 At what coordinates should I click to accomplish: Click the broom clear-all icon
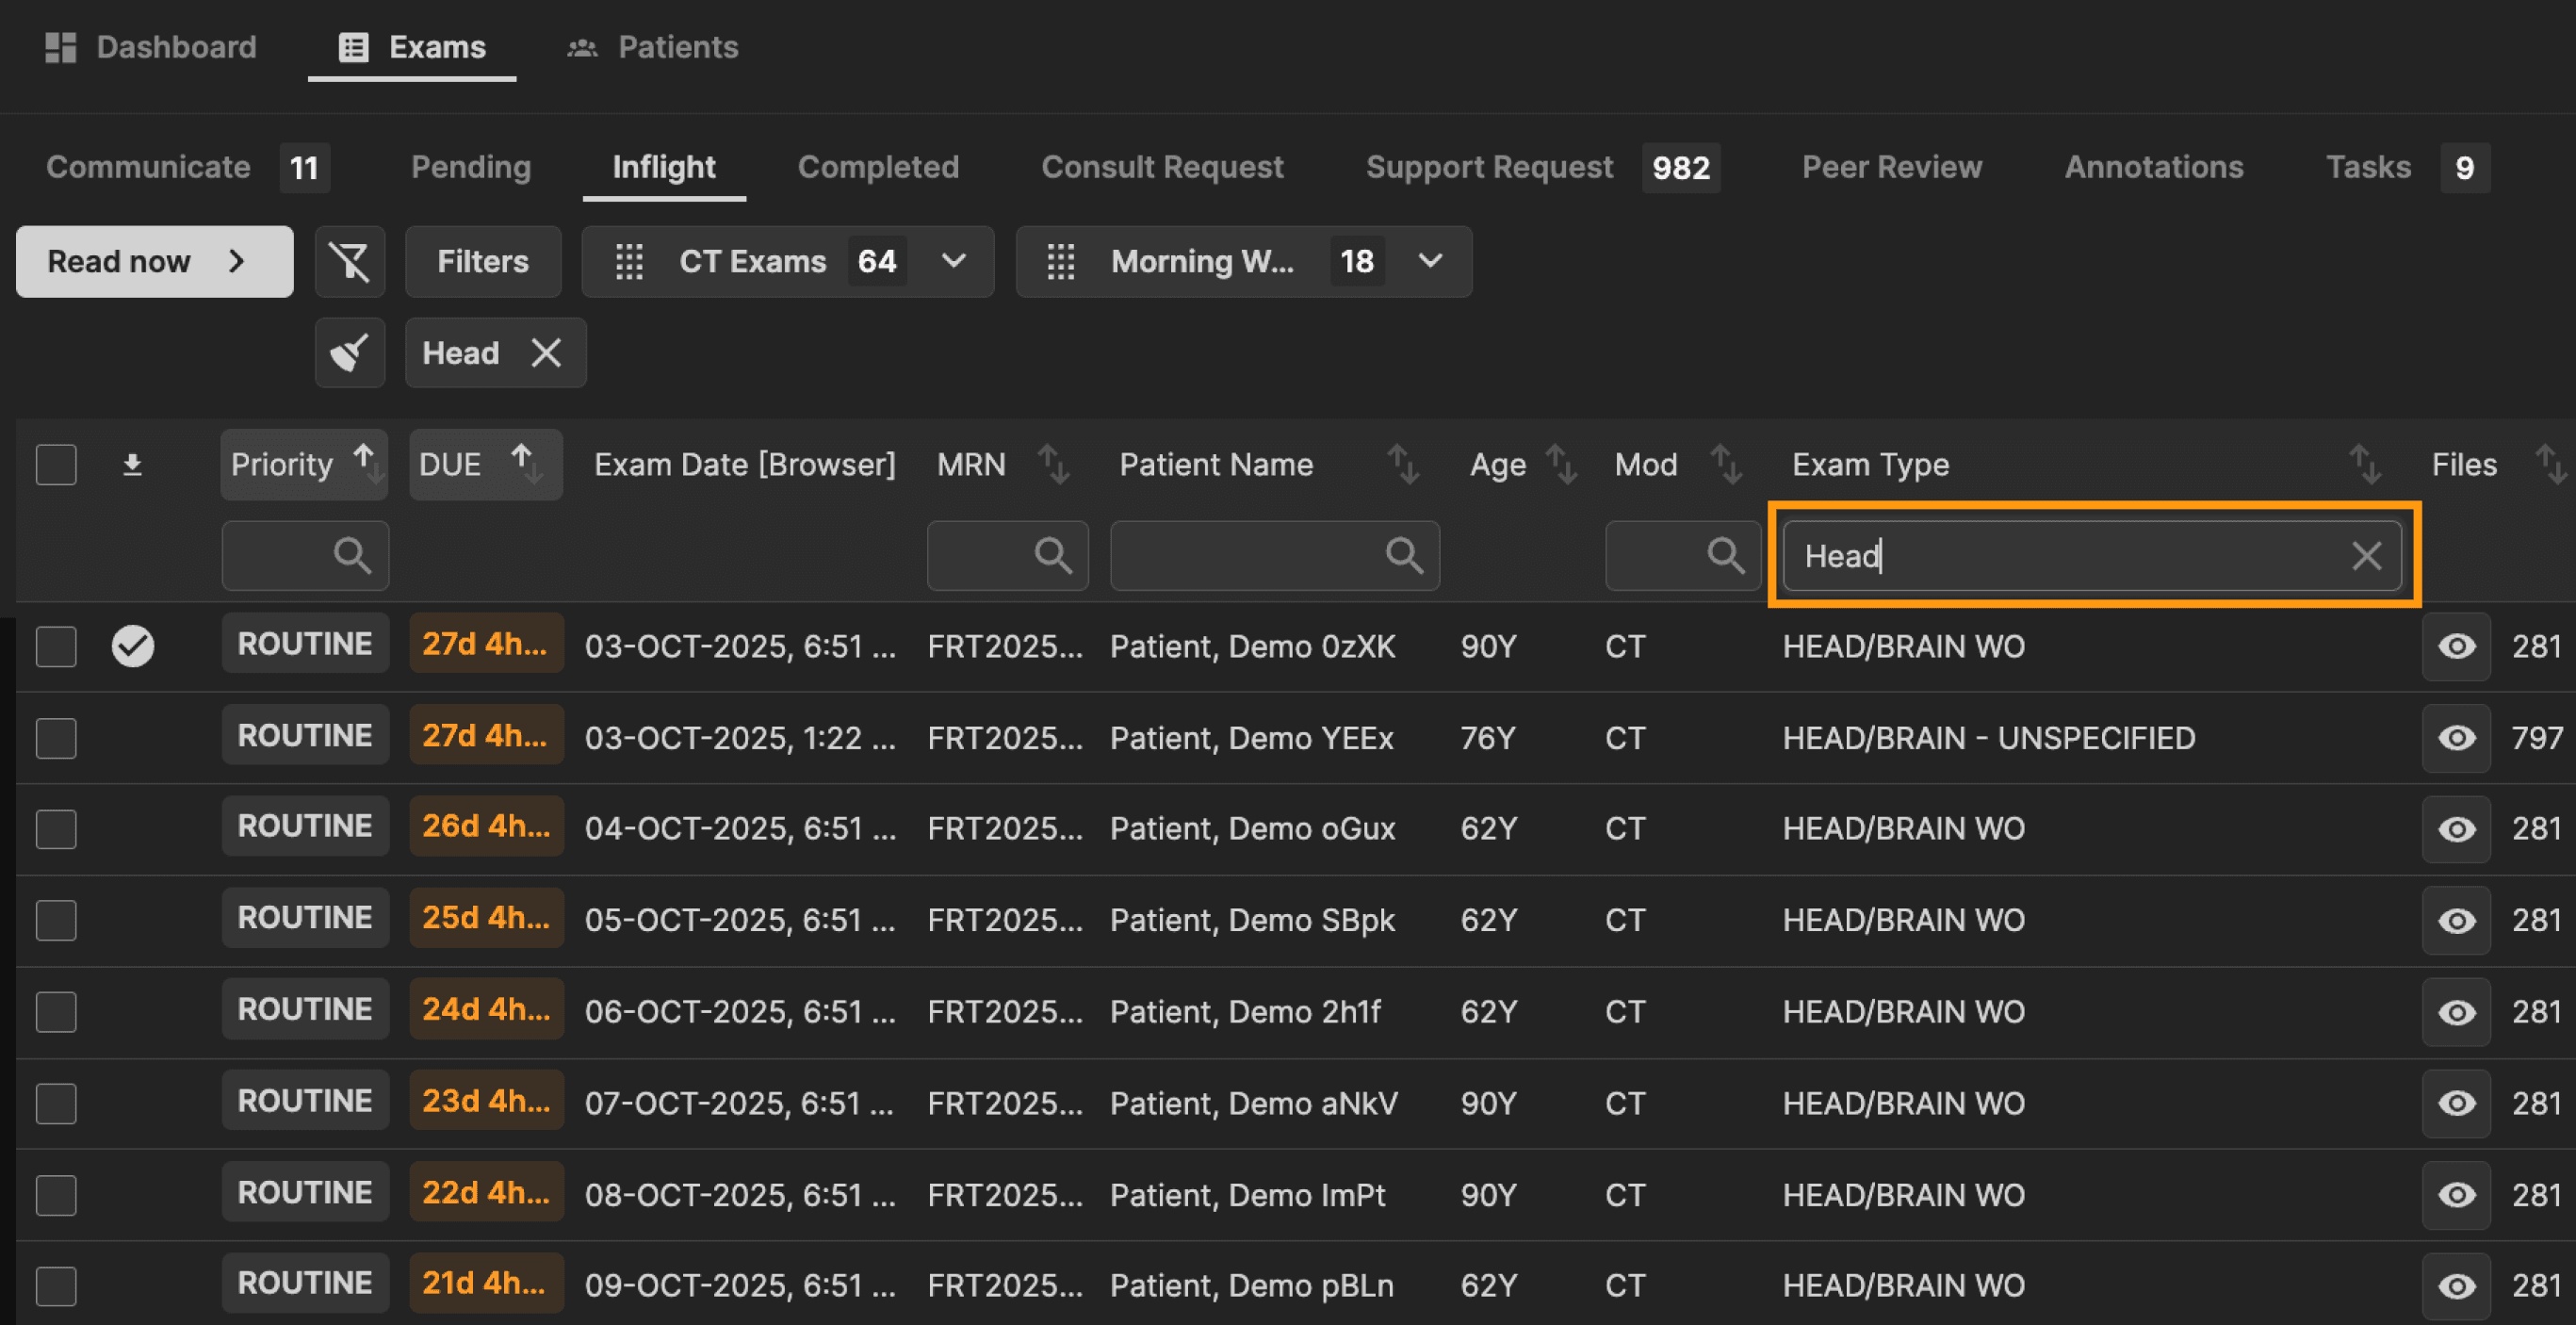click(x=349, y=353)
